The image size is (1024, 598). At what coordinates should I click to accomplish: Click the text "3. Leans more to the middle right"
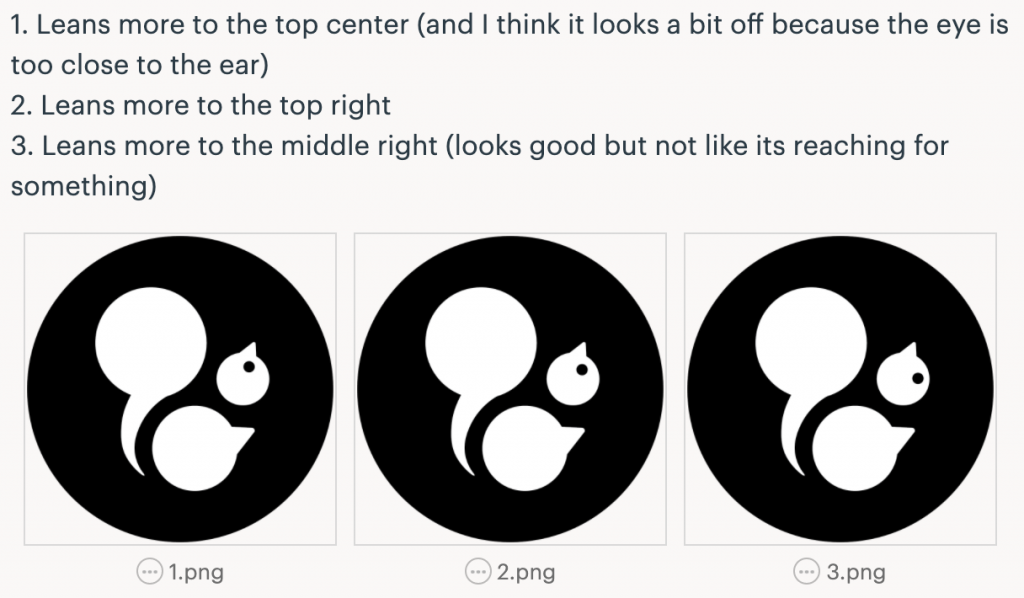[224, 146]
